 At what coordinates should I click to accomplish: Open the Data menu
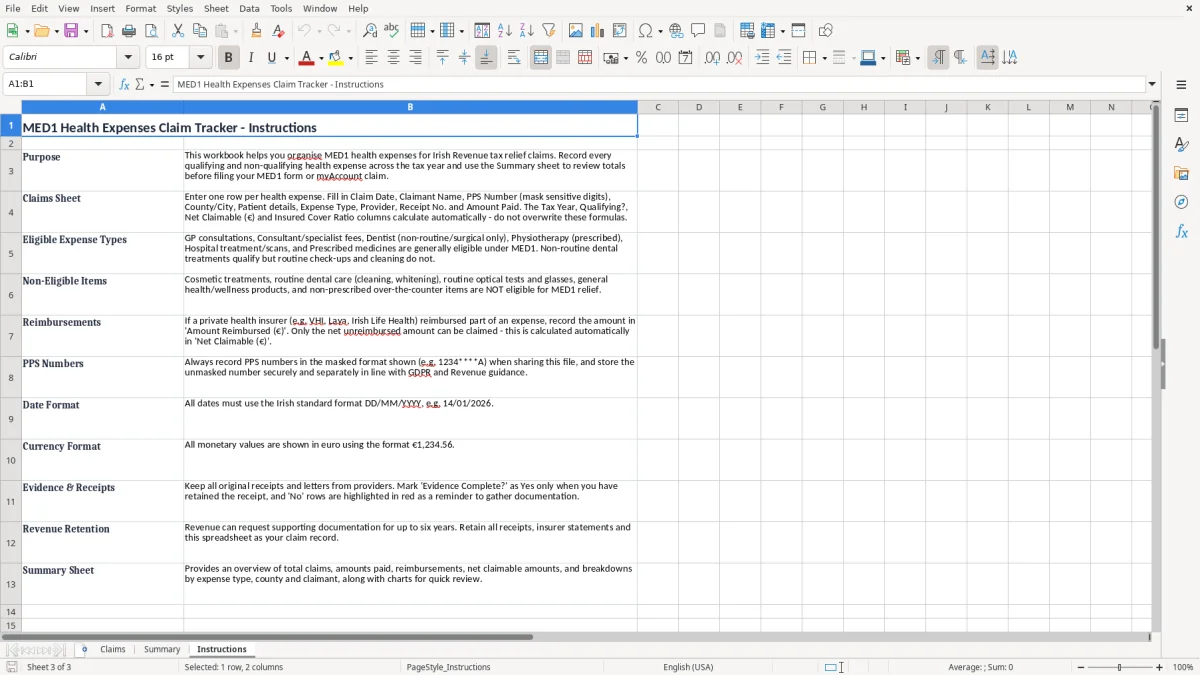tap(249, 8)
